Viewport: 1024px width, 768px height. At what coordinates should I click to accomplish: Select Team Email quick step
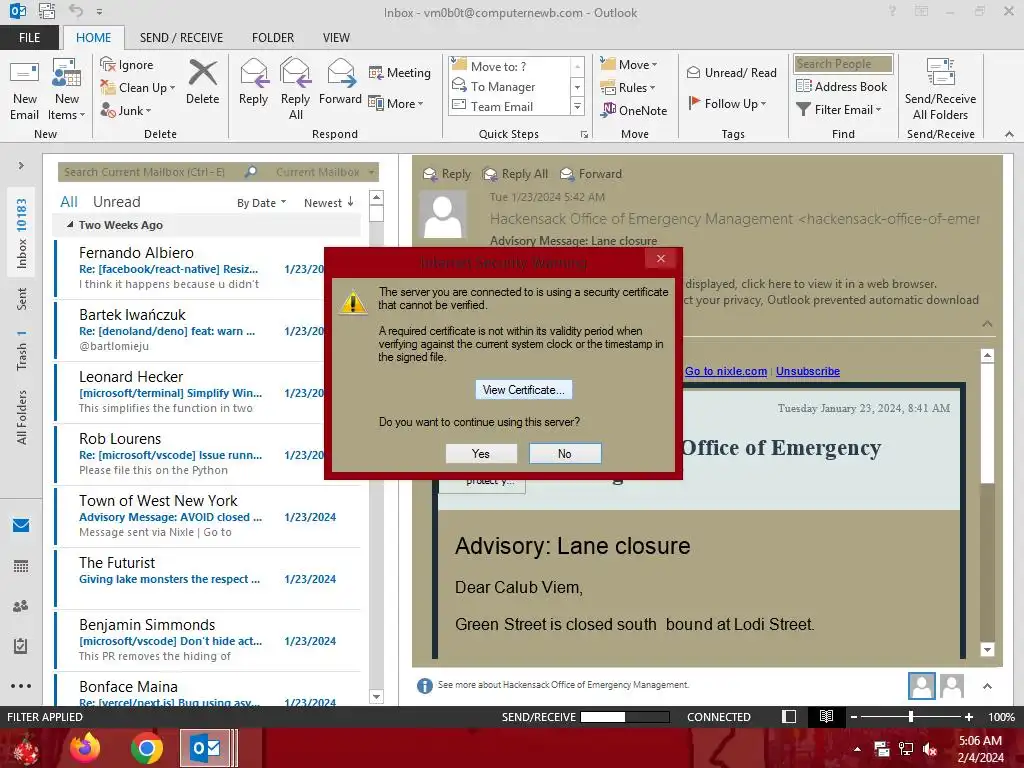[509, 106]
